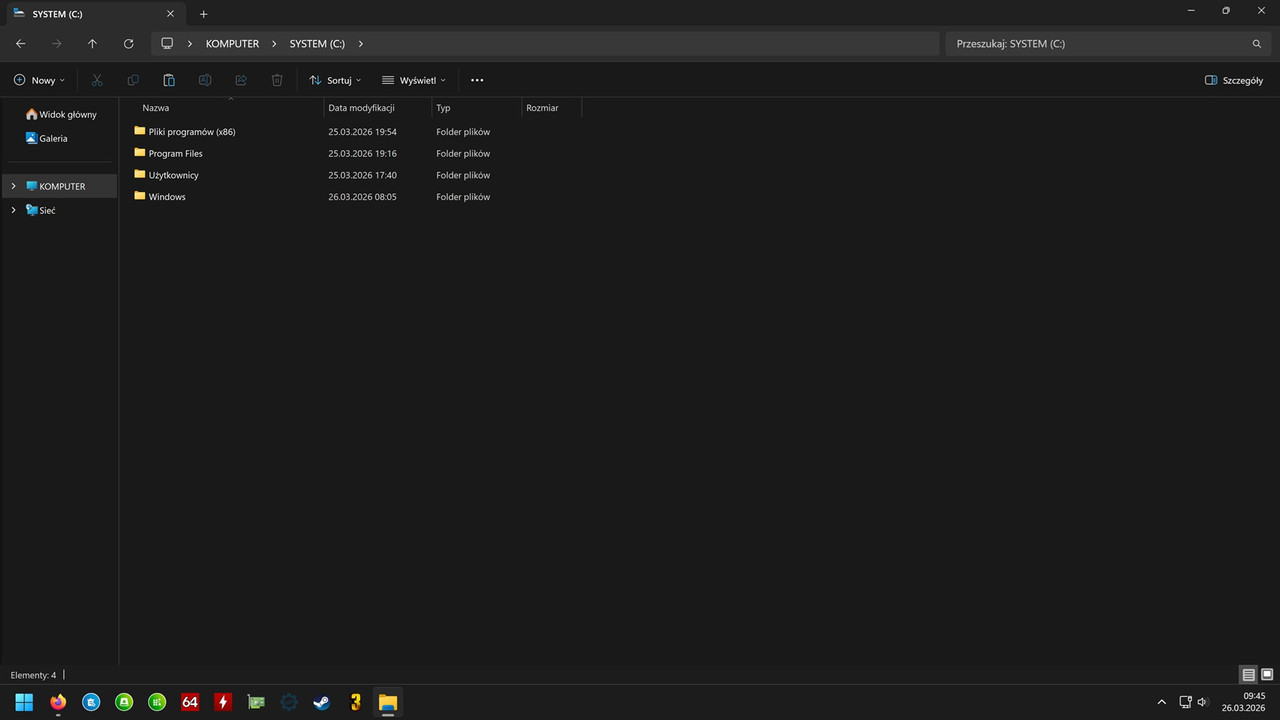Image resolution: width=1280 pixels, height=720 pixels.
Task: Click File Explorer icon in taskbar
Action: [x=388, y=702]
